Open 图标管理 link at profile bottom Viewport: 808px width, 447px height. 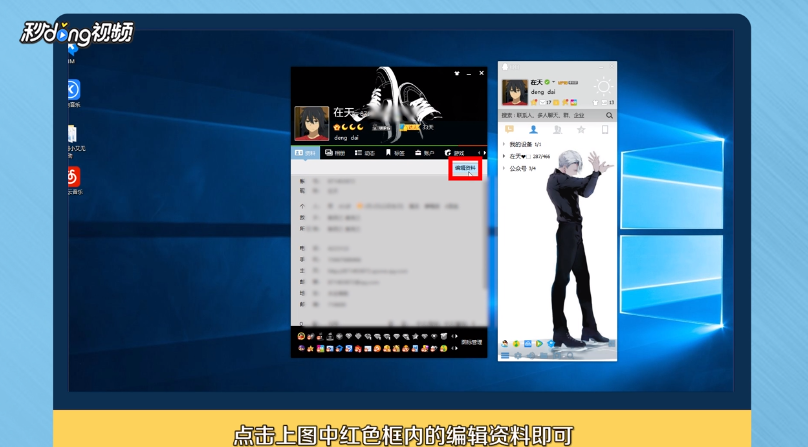[471, 342]
